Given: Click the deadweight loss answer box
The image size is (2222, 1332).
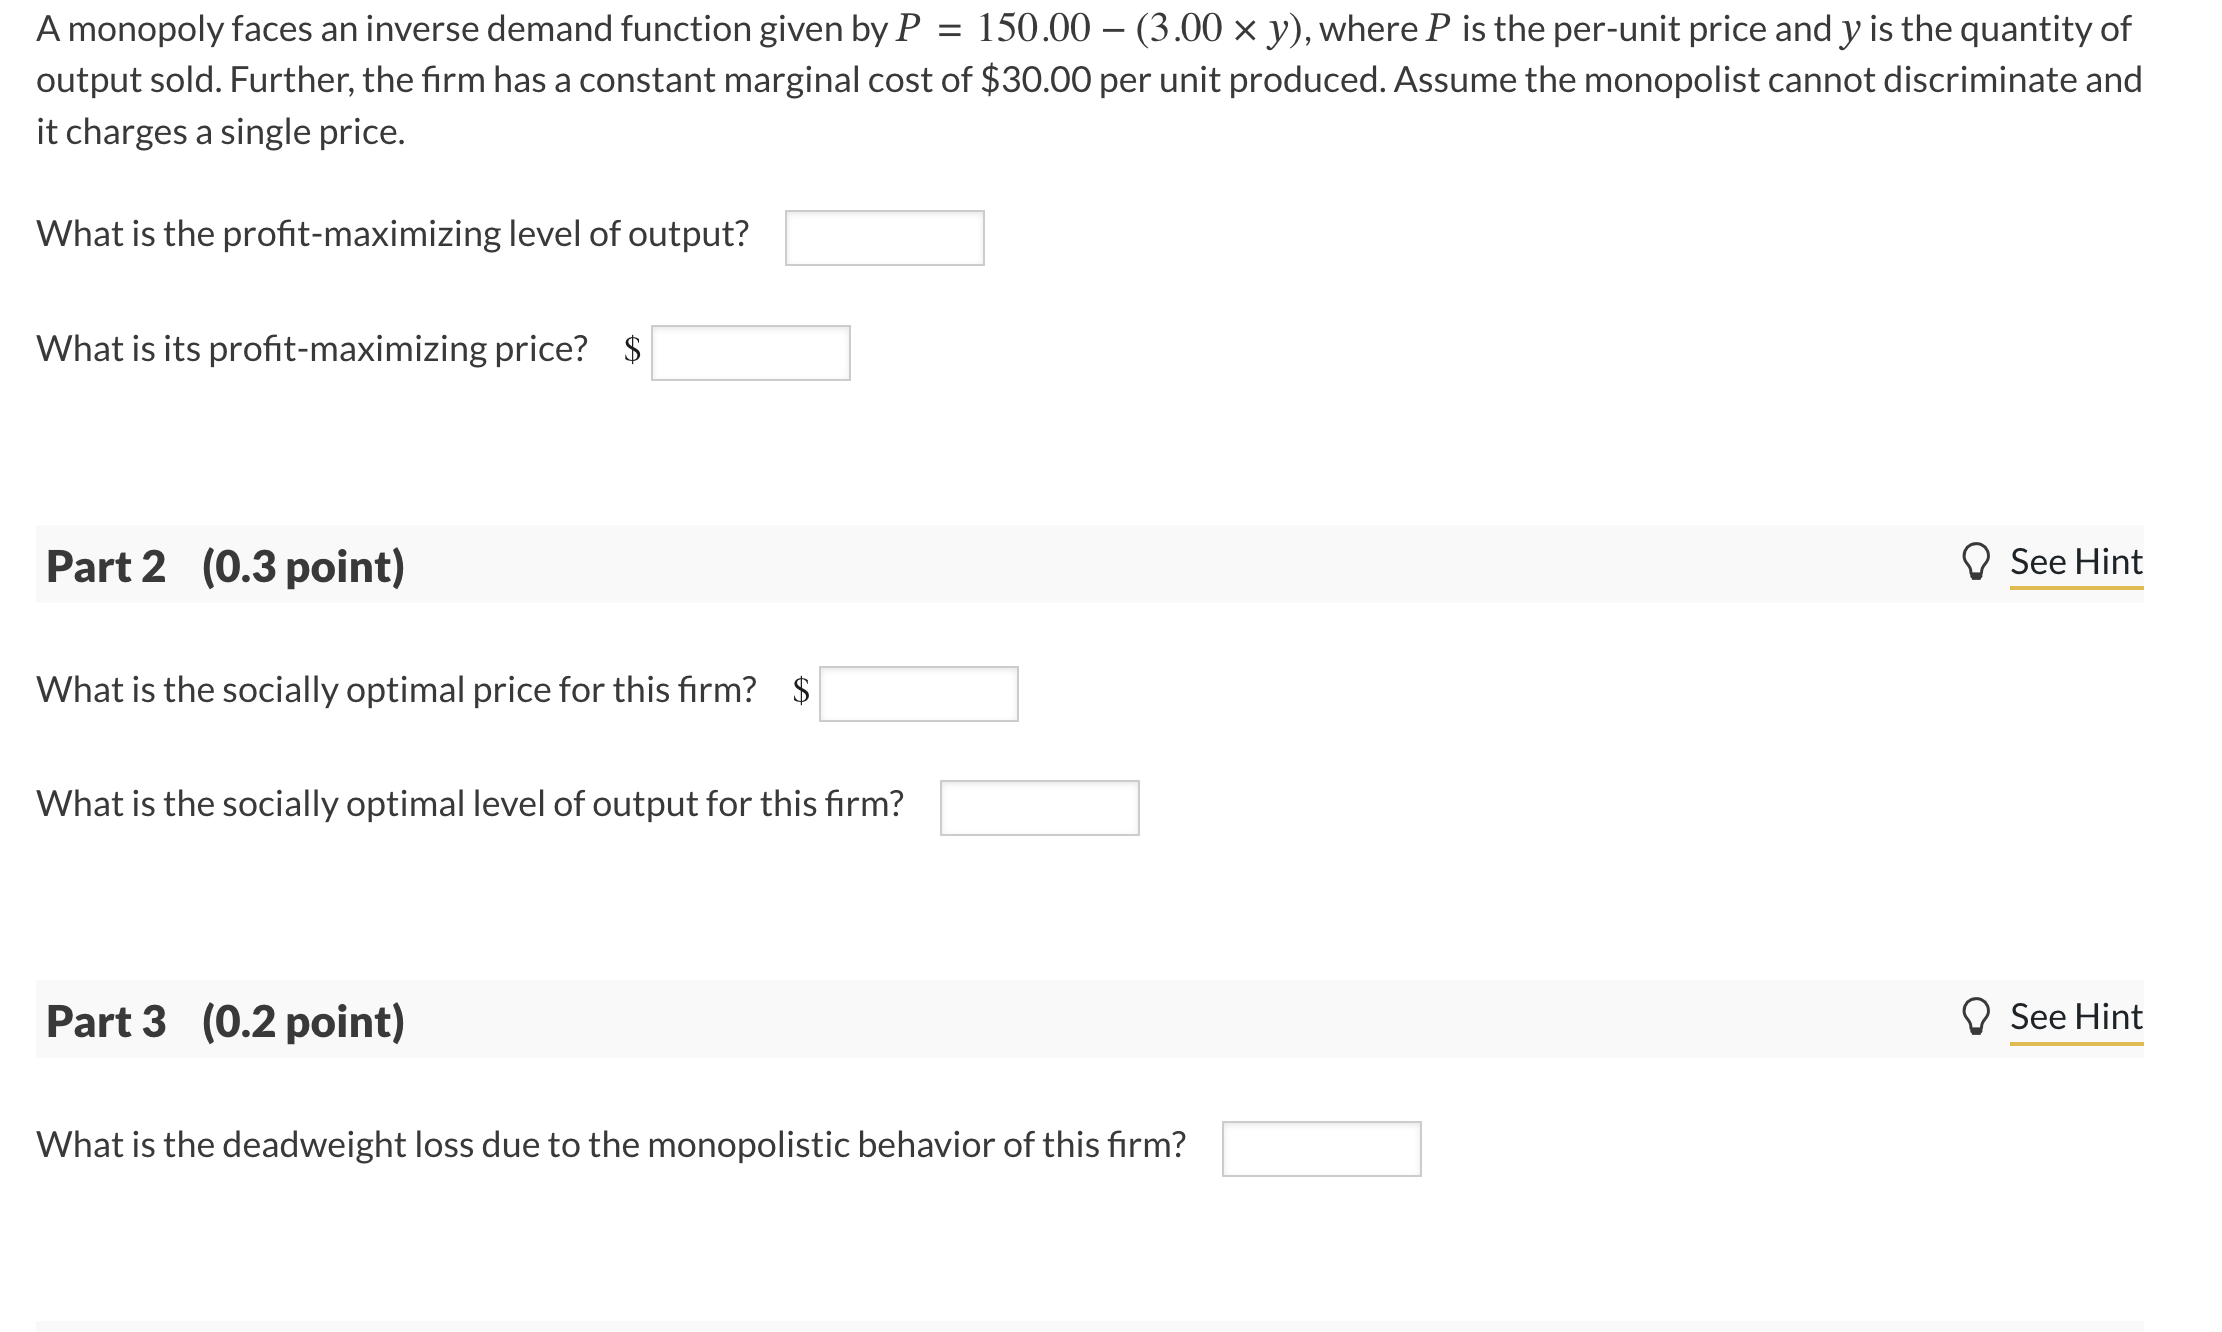Looking at the screenshot, I should pos(1320,1148).
